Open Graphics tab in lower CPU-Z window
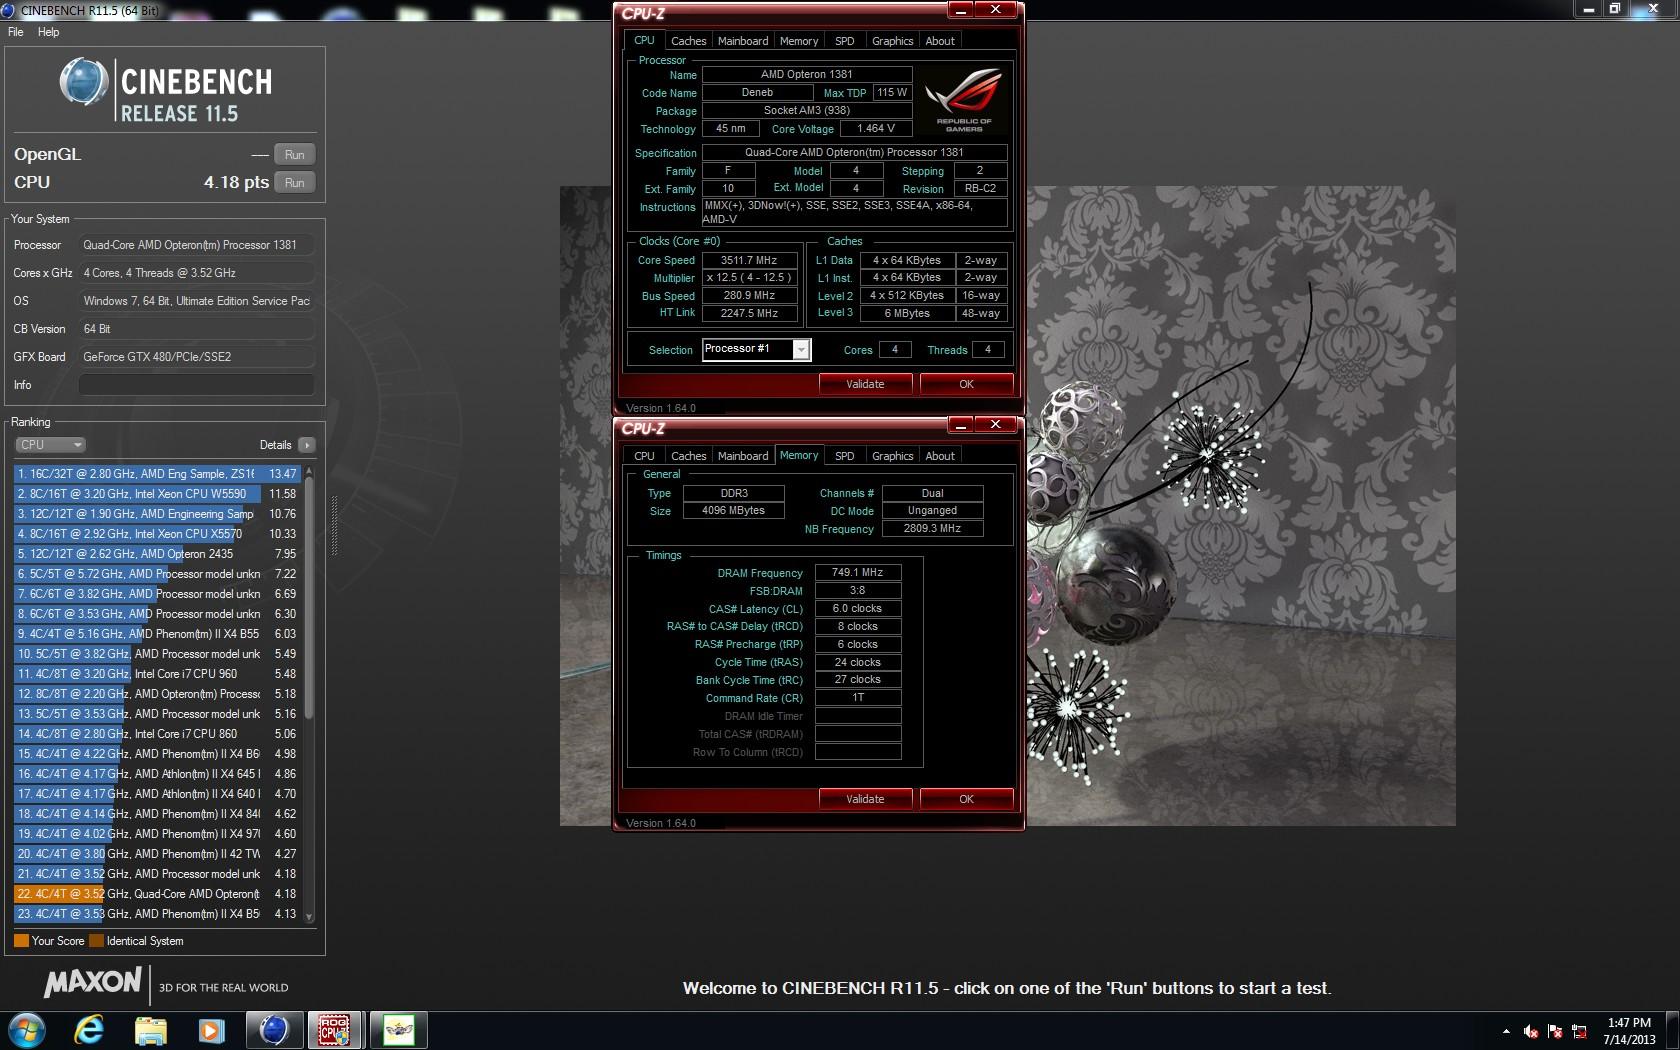 click(893, 456)
